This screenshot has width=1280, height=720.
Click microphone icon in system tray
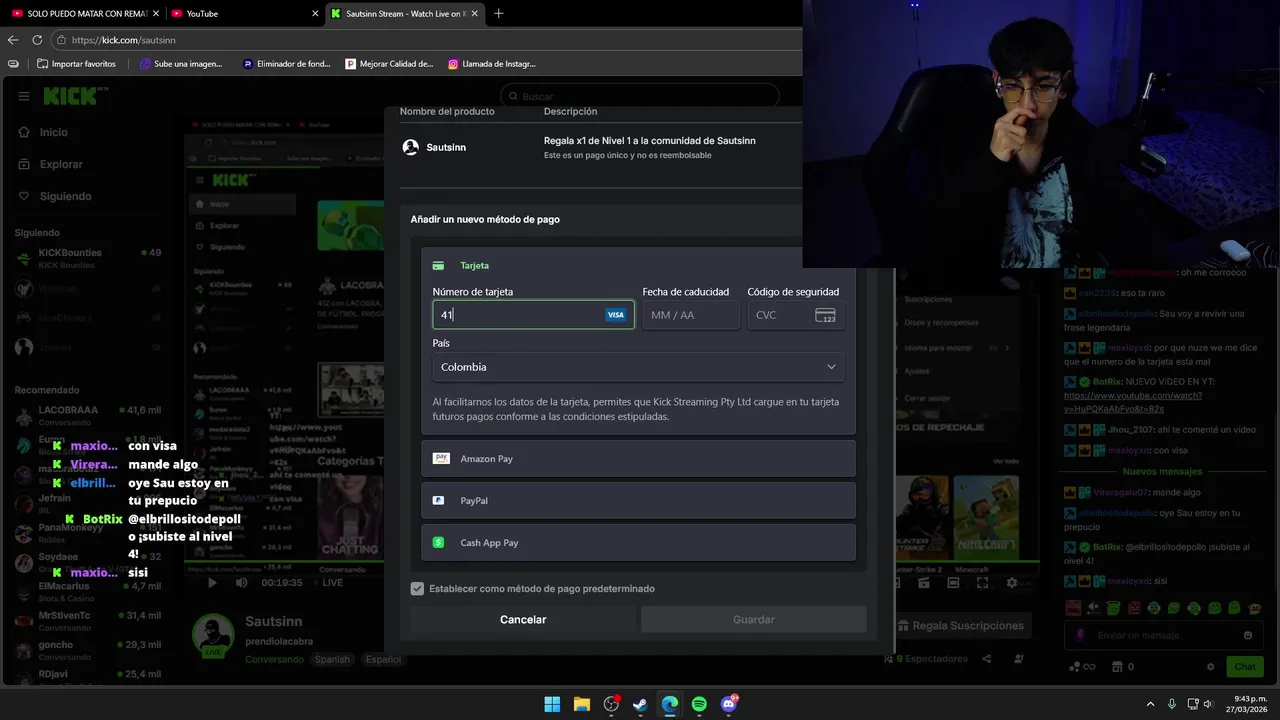coord(1172,704)
